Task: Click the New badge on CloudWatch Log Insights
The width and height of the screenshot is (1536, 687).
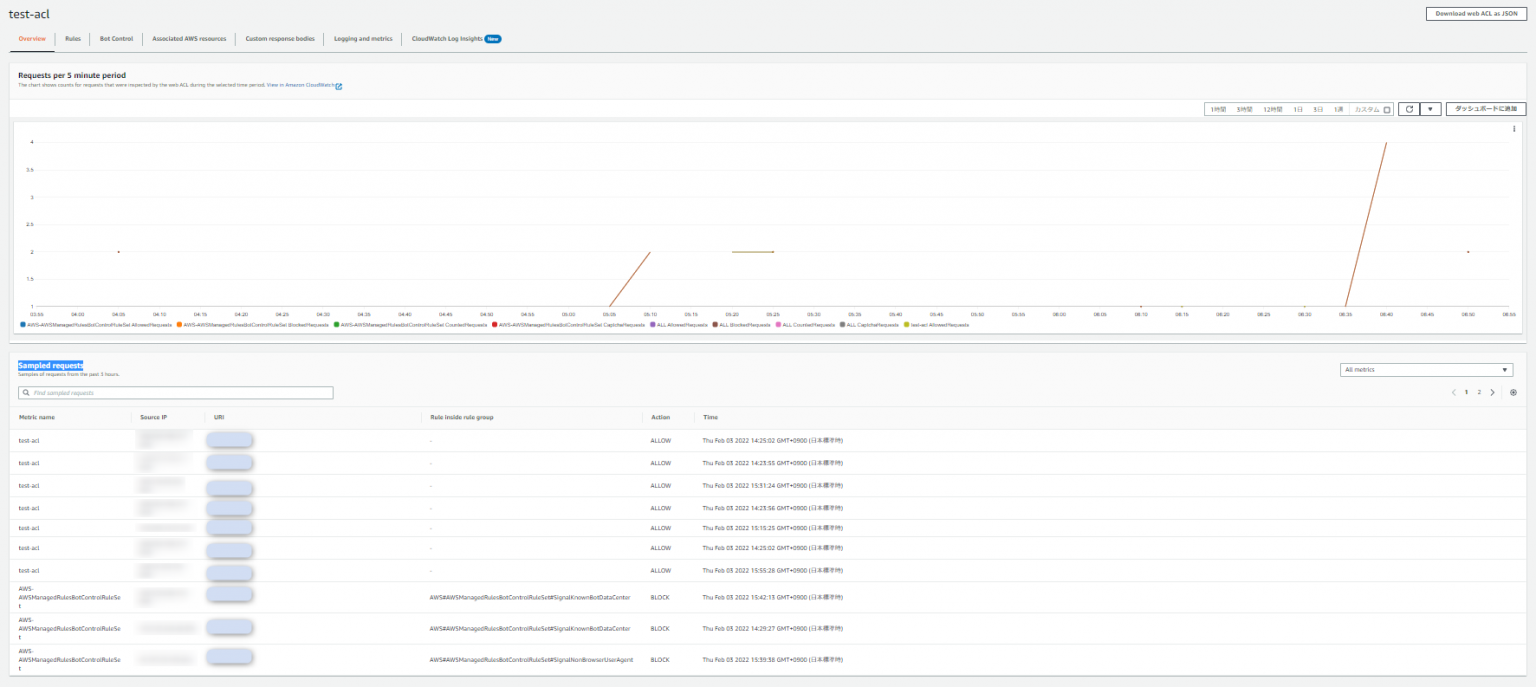Action: [x=490, y=38]
